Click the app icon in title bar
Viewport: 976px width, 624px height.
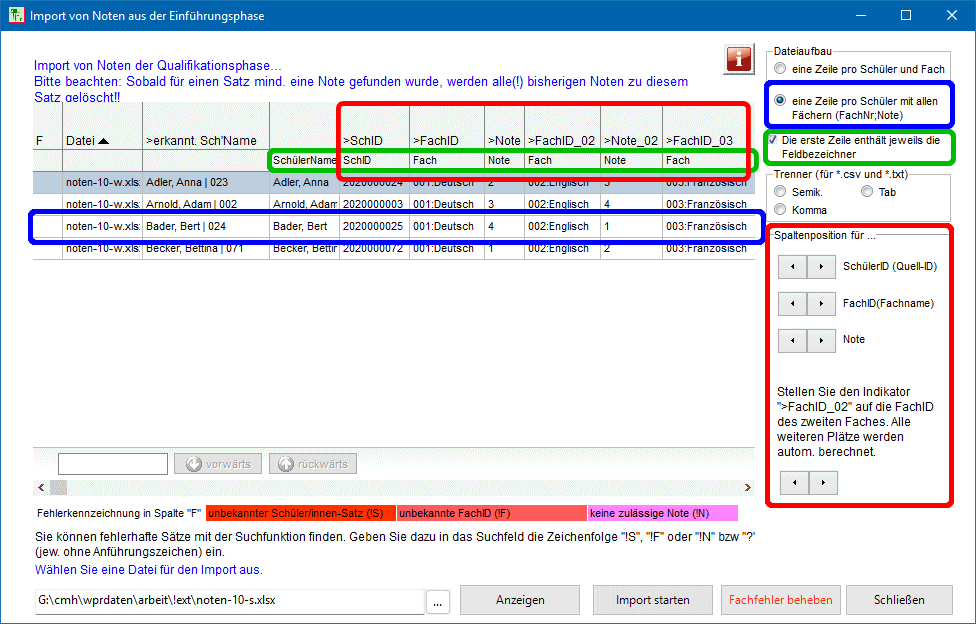coord(16,16)
